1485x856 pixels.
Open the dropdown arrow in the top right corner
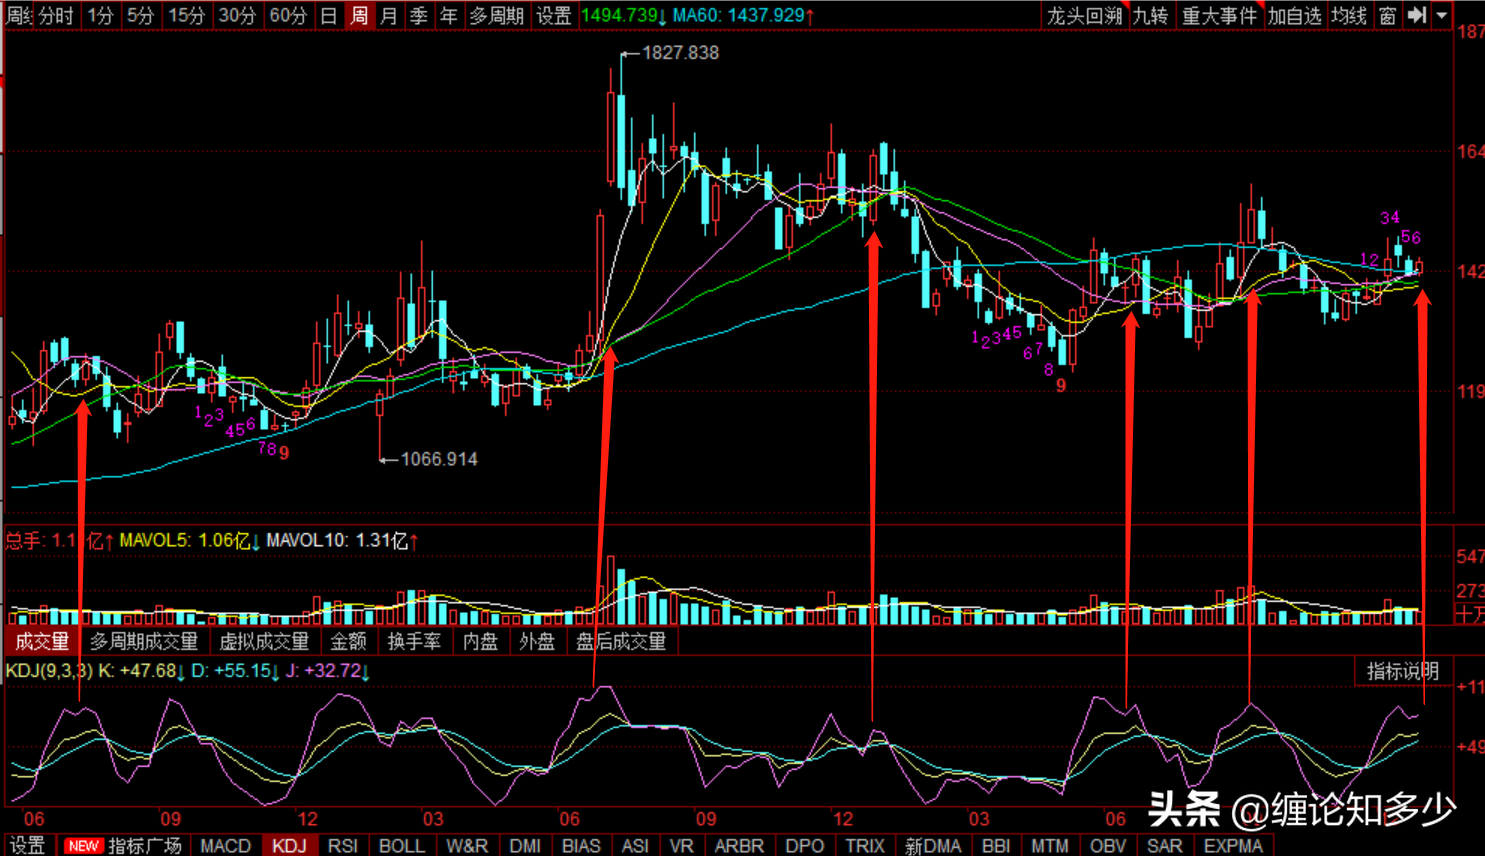tap(1442, 15)
